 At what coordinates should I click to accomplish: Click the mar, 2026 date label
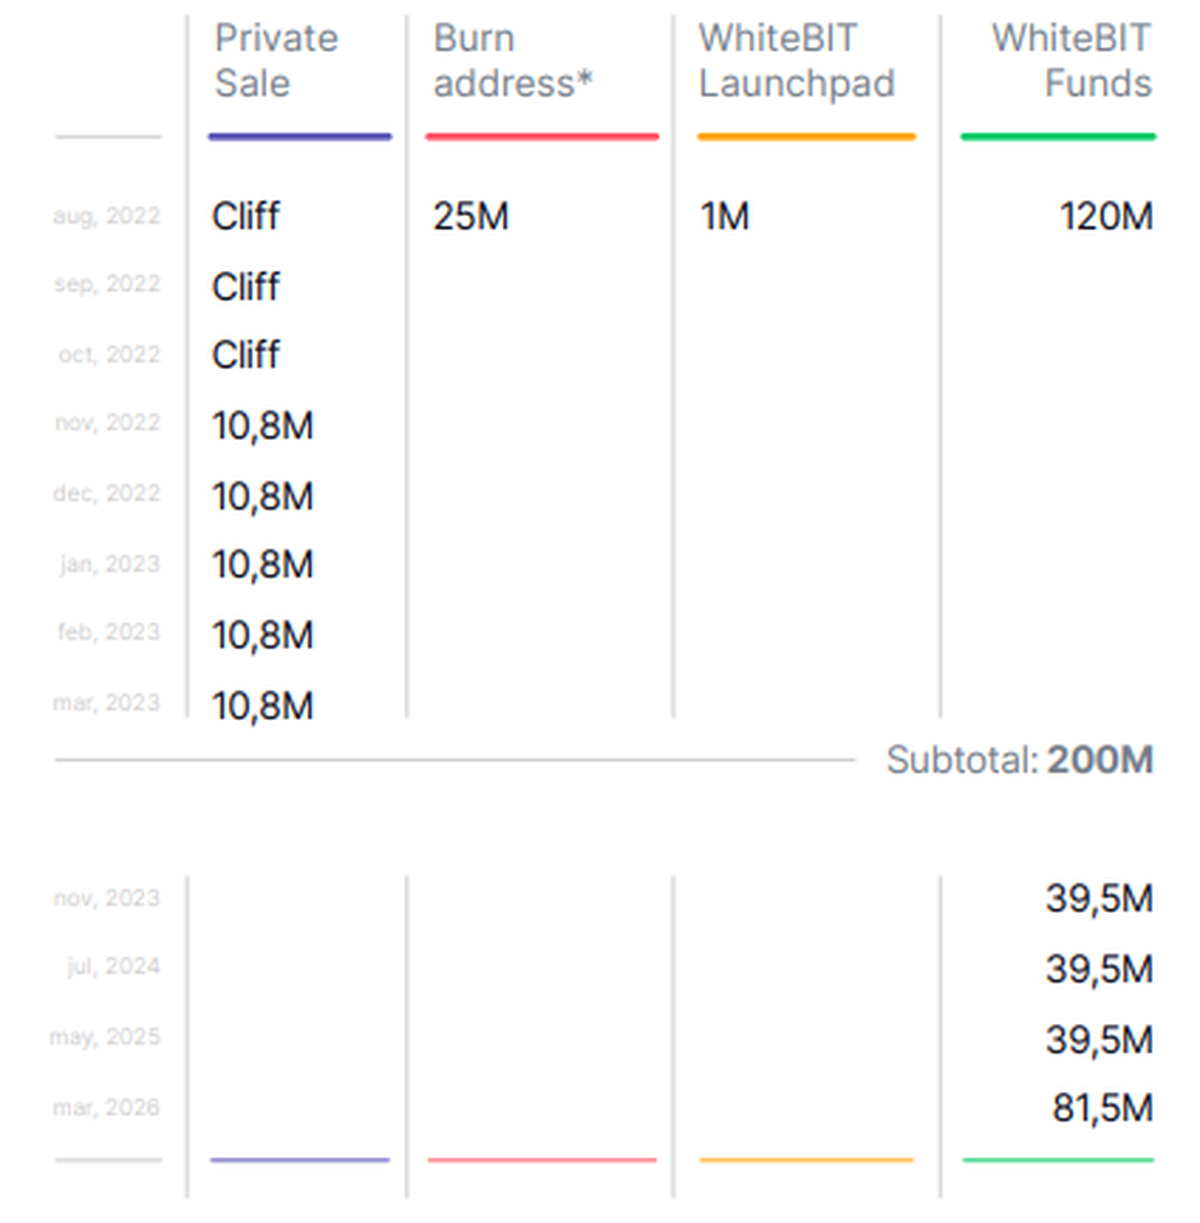click(x=105, y=1107)
